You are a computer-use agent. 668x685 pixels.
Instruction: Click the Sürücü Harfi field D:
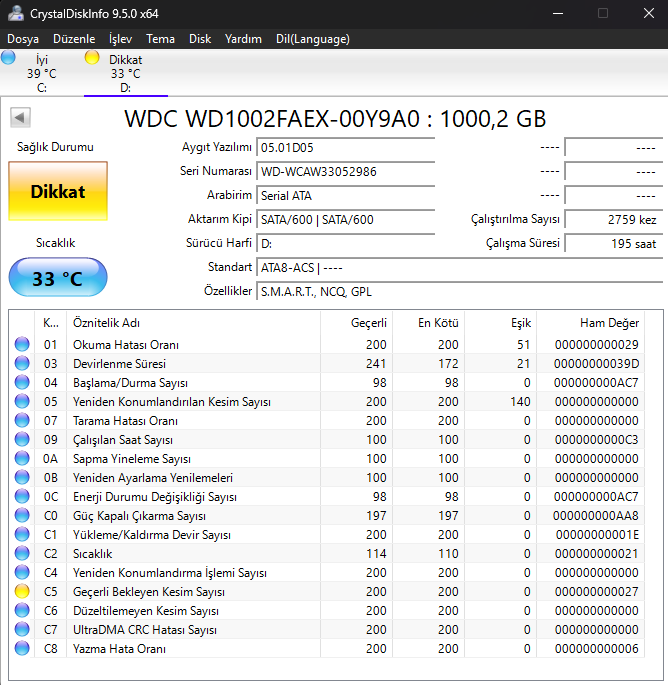pos(346,243)
